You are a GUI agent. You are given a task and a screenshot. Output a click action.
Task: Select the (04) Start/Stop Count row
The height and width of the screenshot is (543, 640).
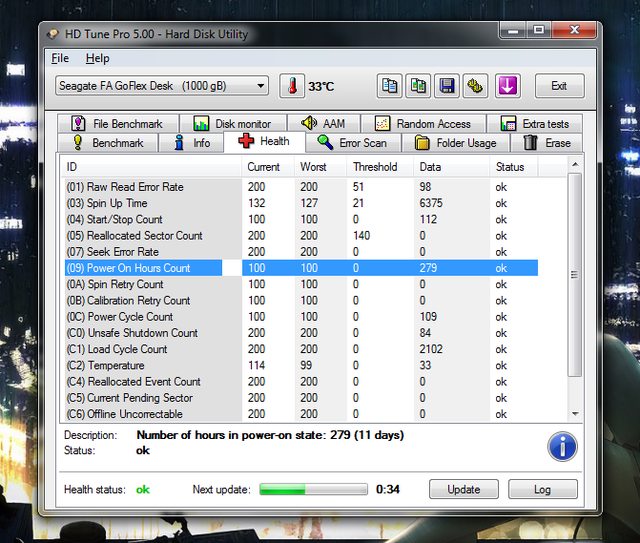(x=301, y=219)
